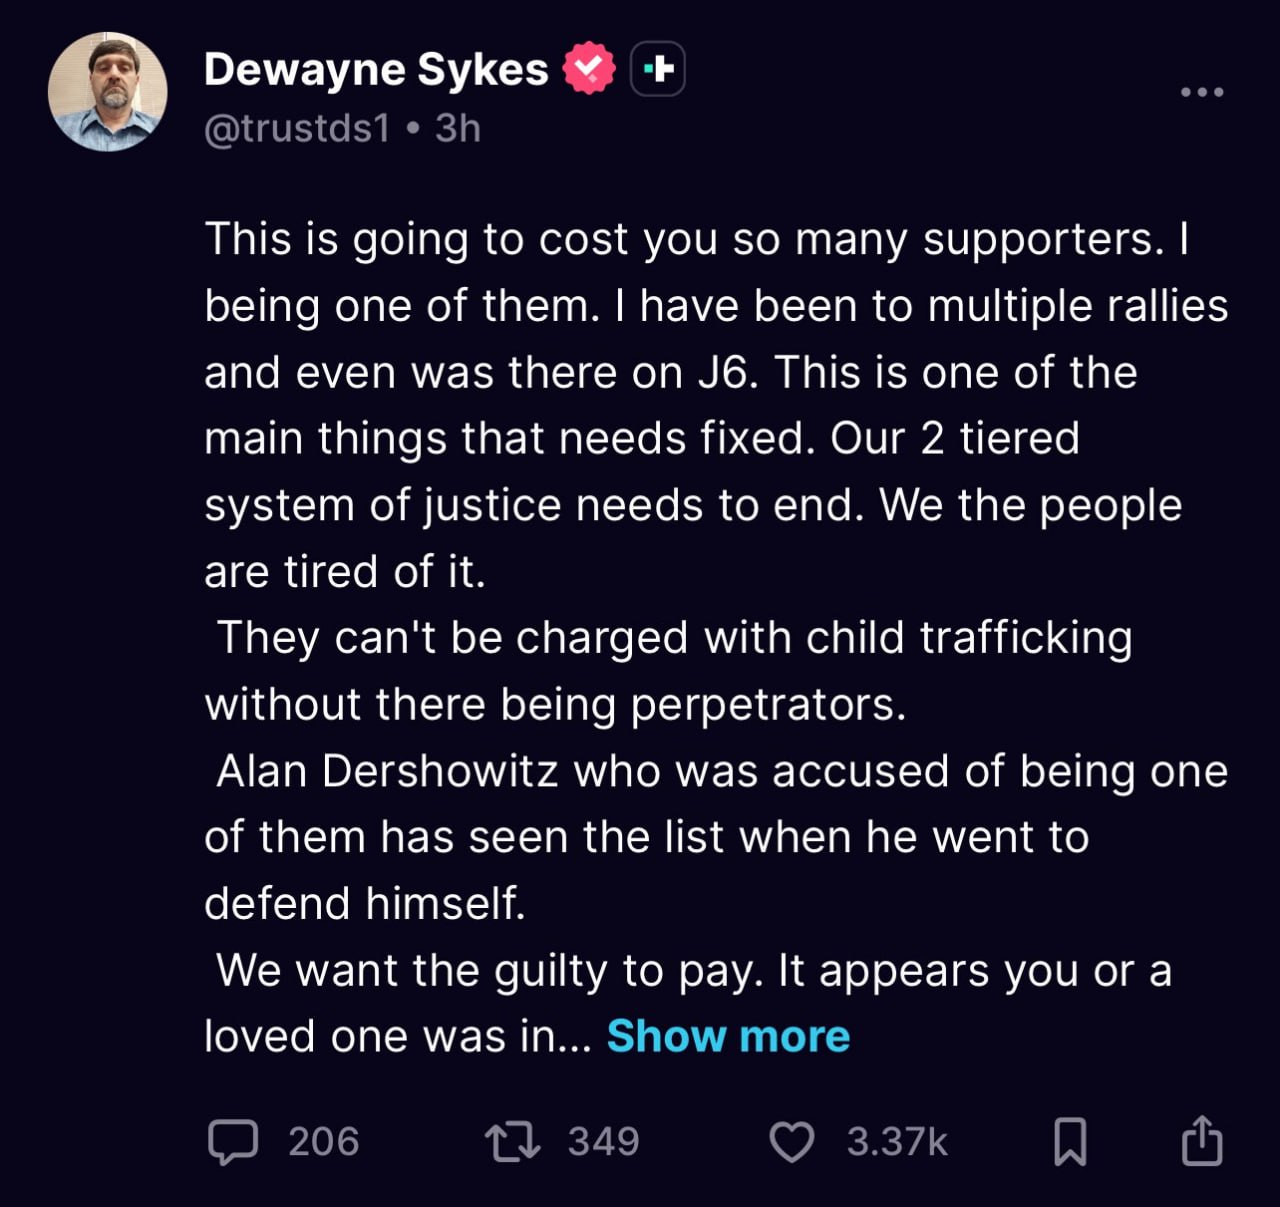Open the three-dot more options menu
This screenshot has width=1280, height=1207.
1201,92
